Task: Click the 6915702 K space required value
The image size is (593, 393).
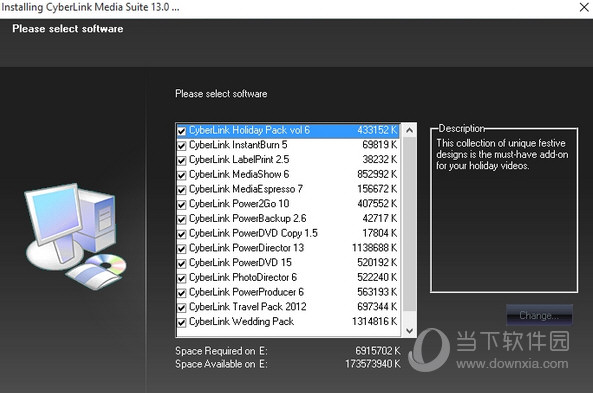Action: 377,351
